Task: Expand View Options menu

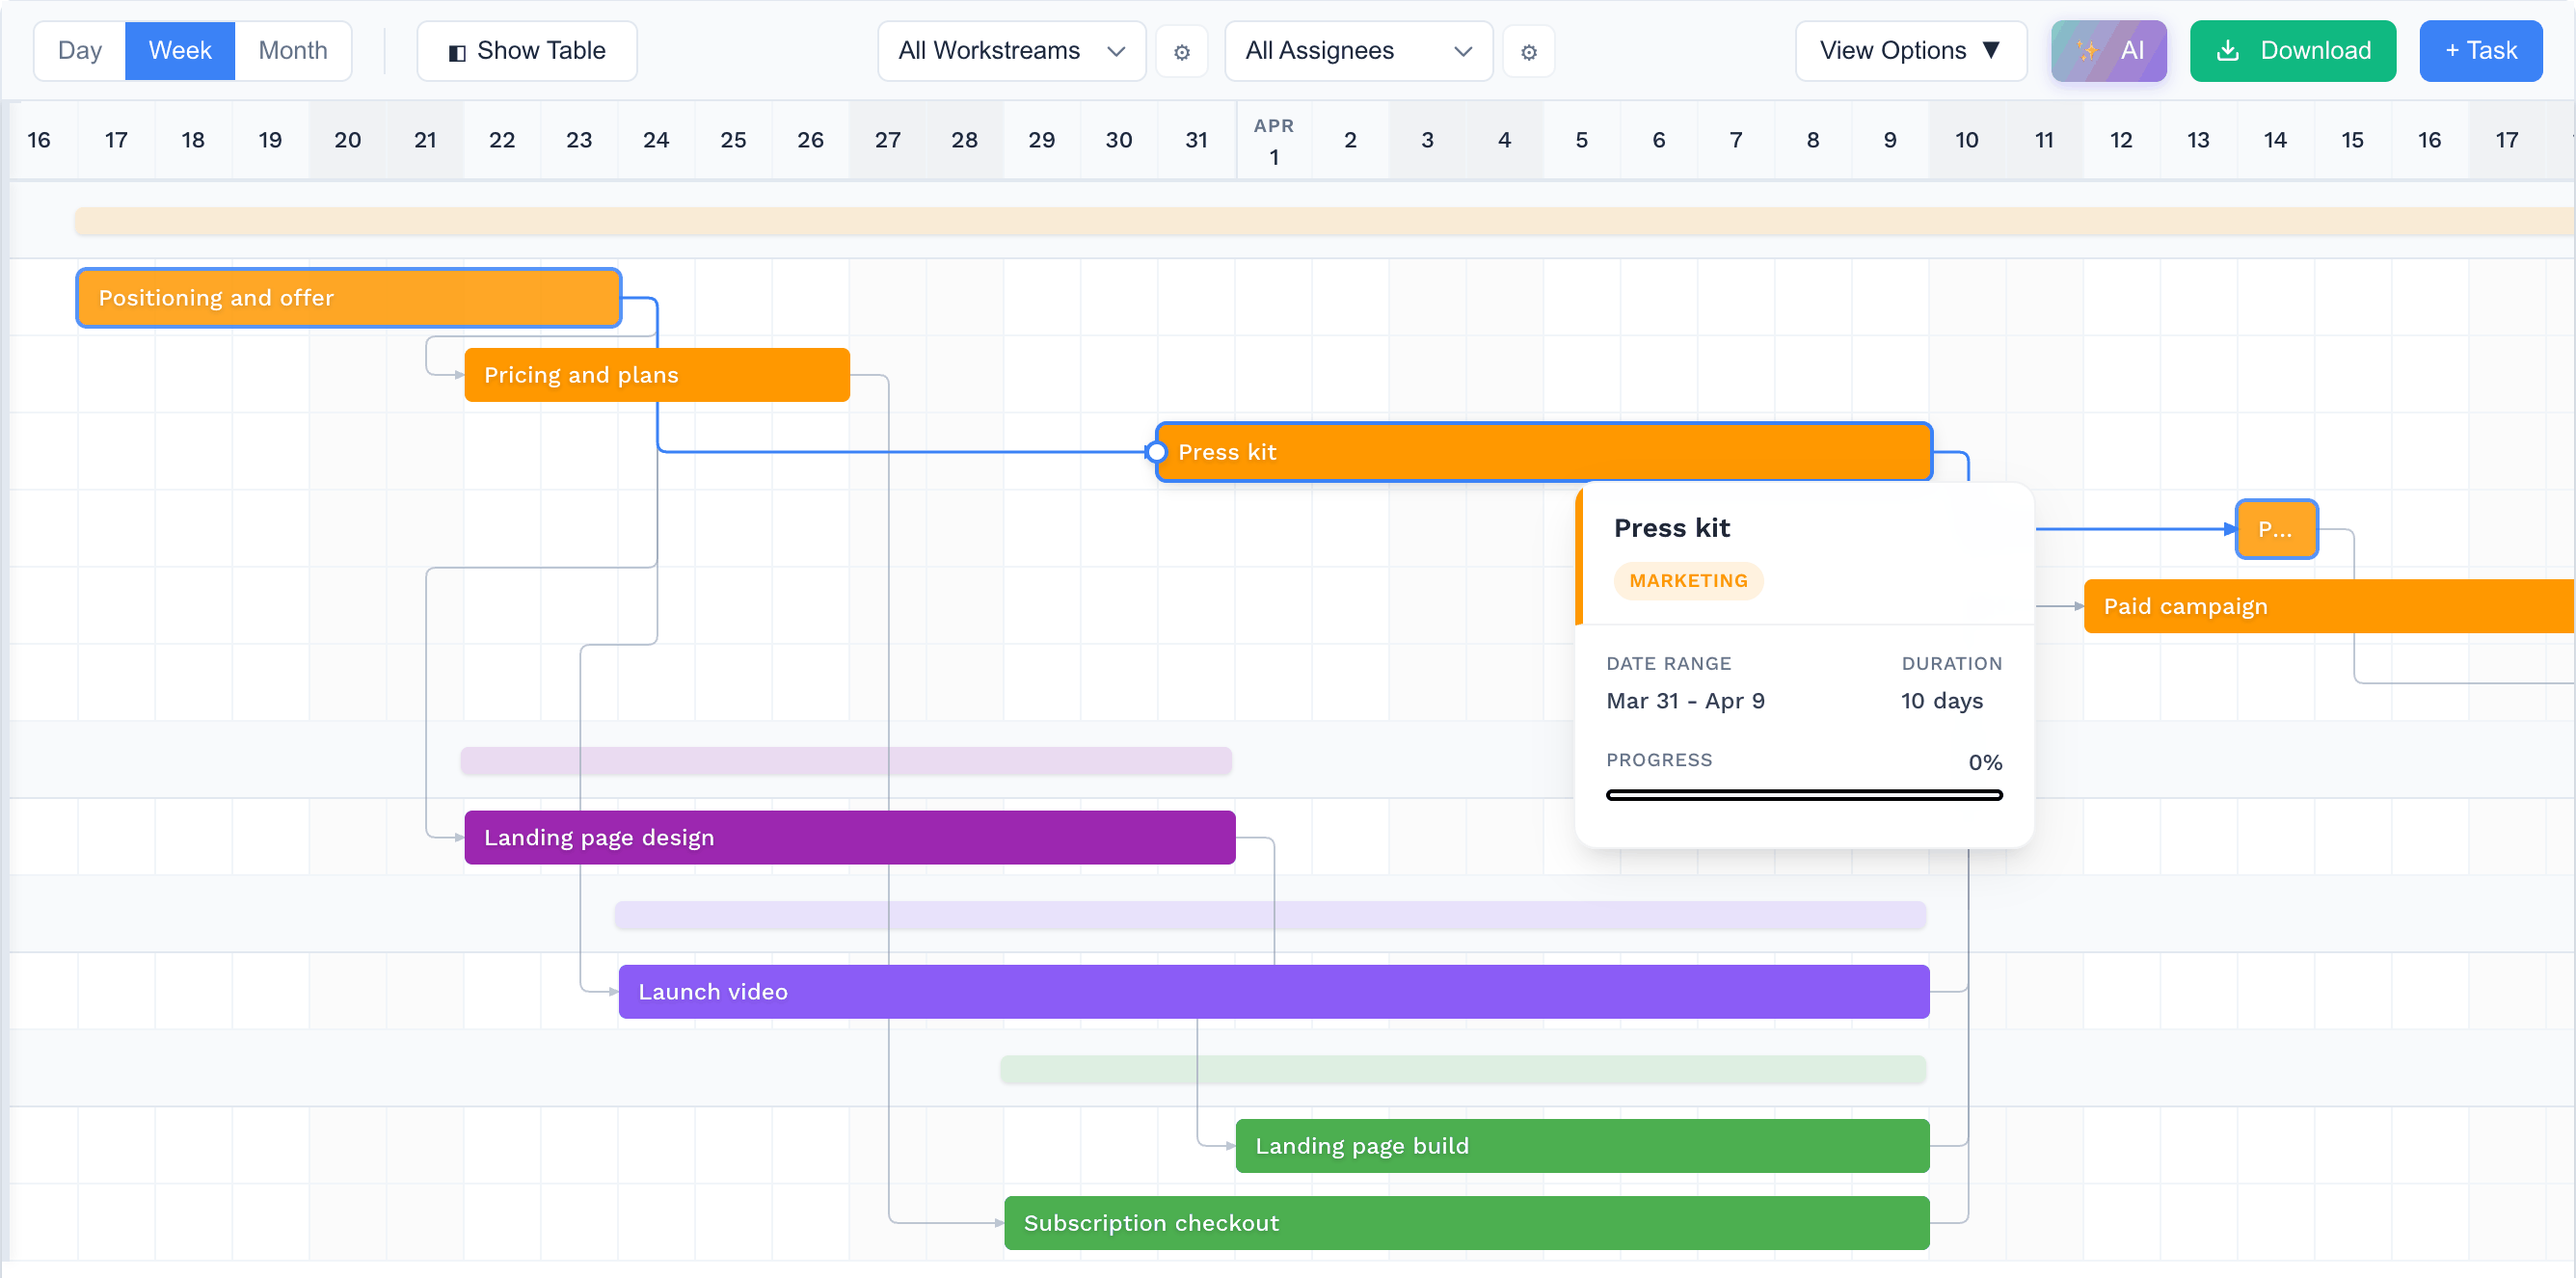Action: pos(1910,50)
